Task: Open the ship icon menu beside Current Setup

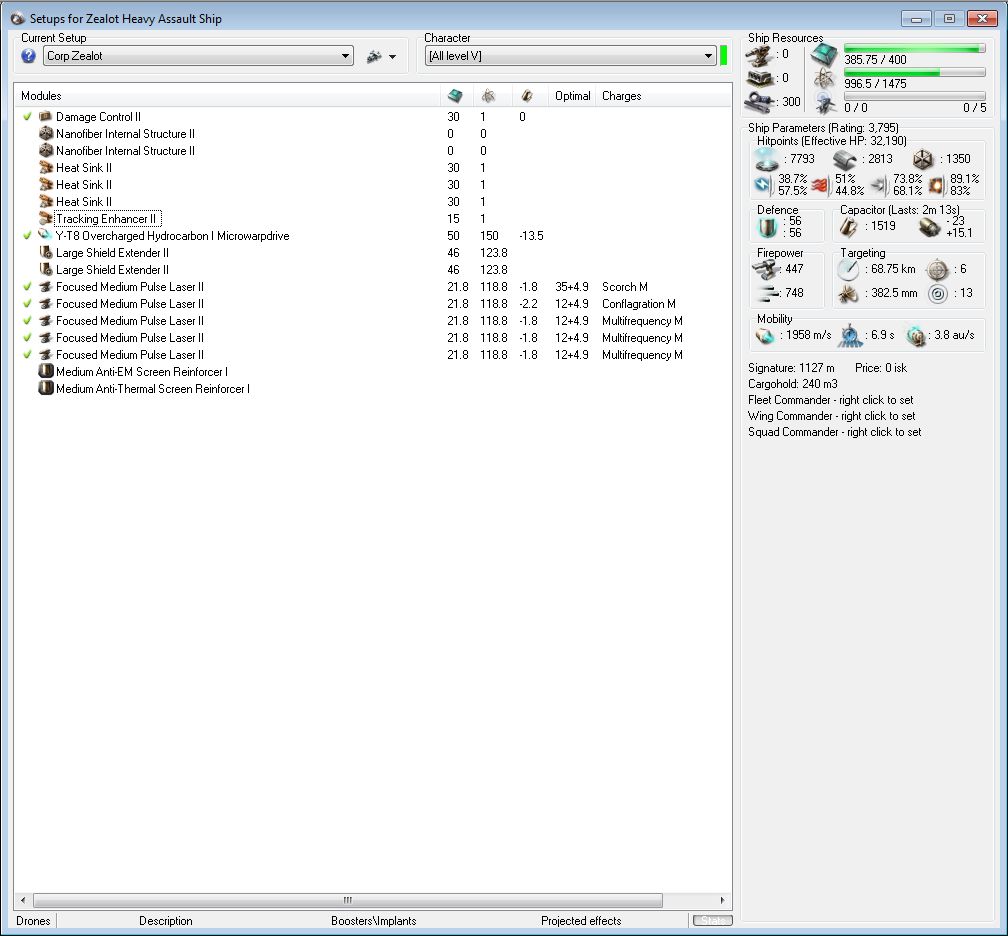Action: click(381, 57)
